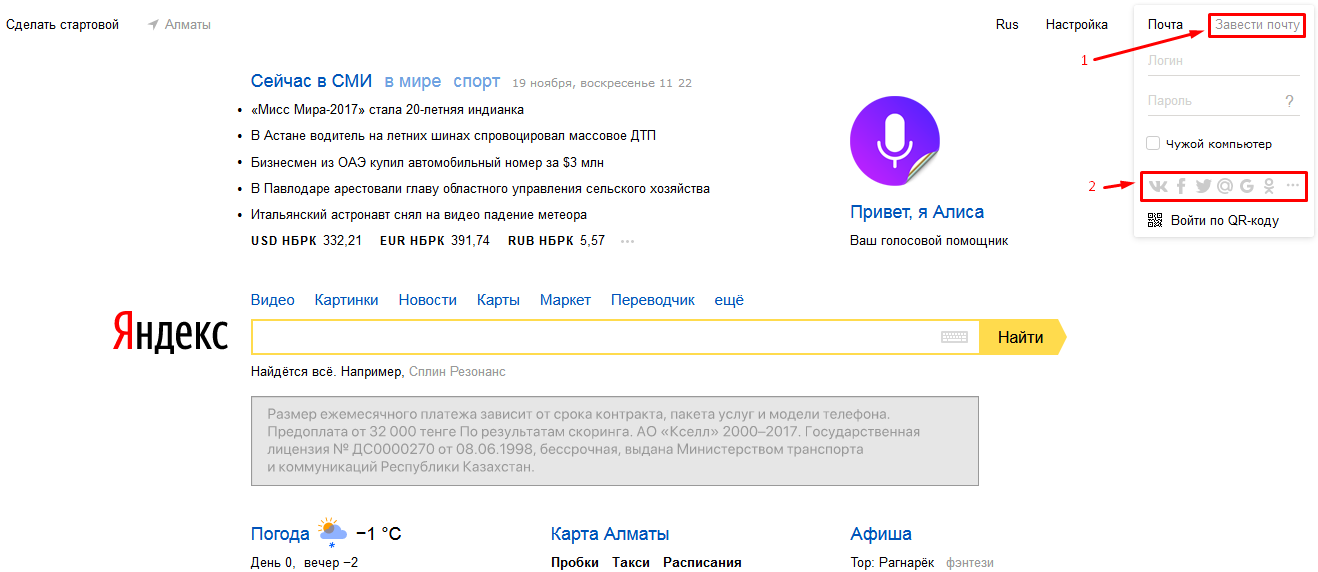Open the Погода weather link

[x=280, y=534]
